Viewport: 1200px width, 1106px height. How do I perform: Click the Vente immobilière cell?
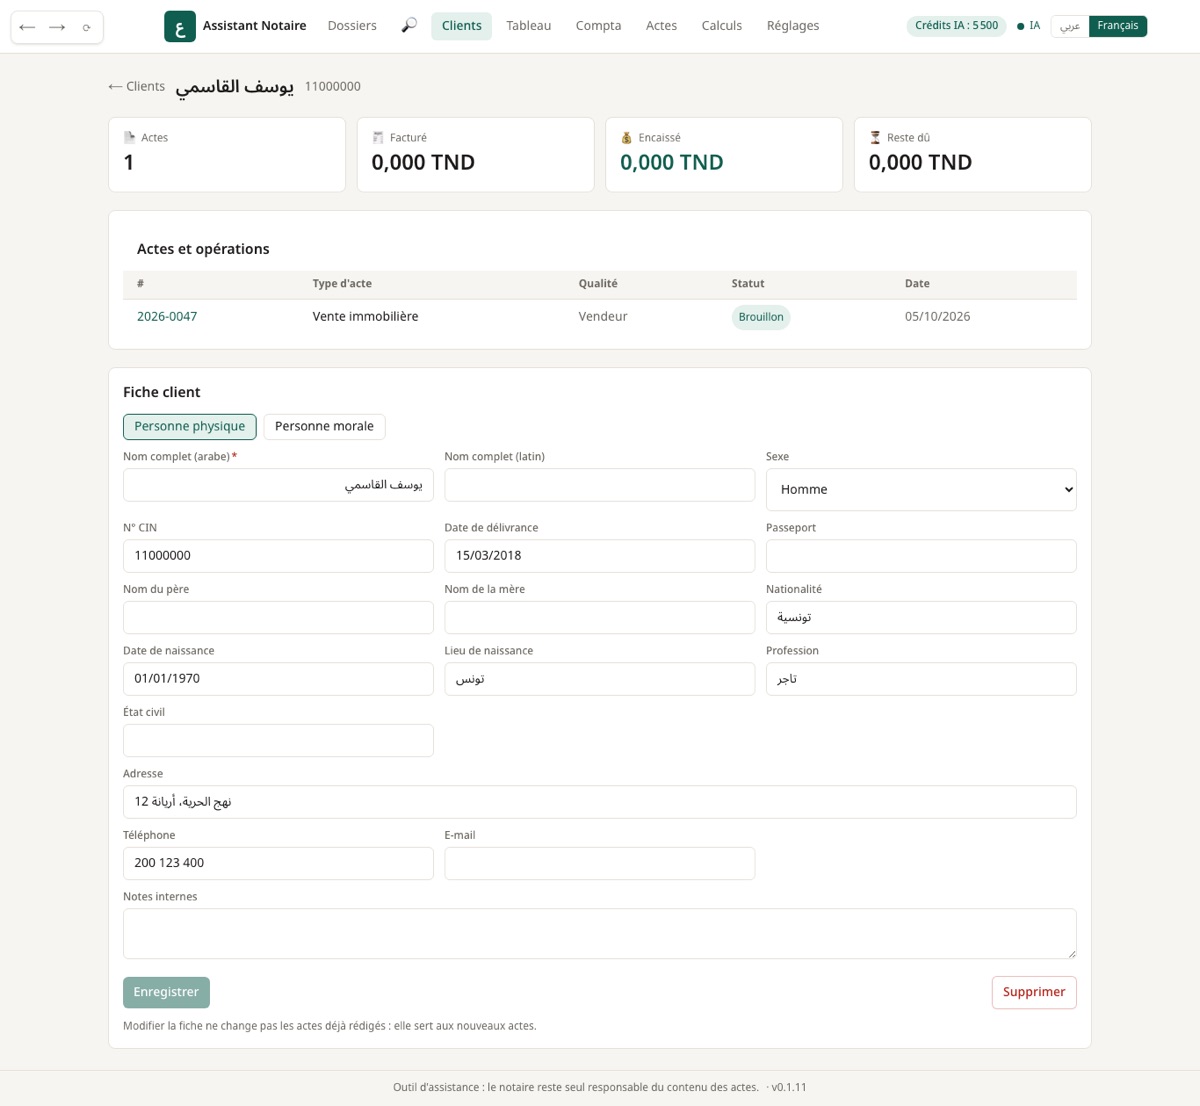365,316
